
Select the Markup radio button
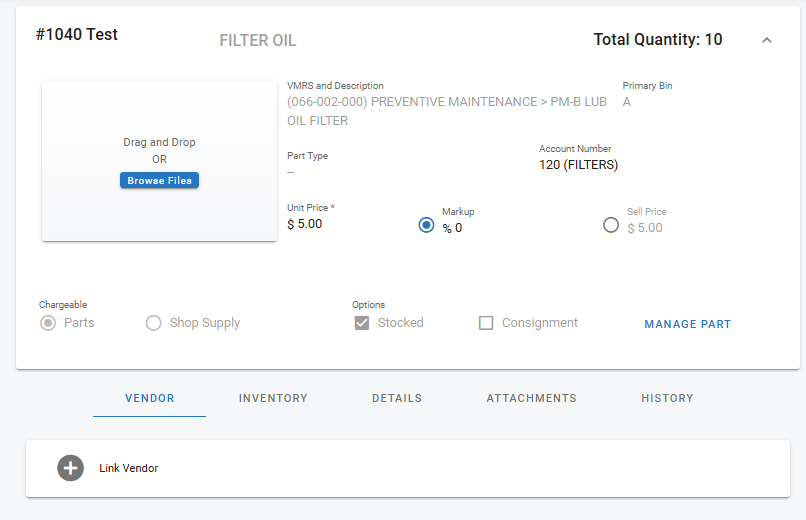(x=427, y=226)
